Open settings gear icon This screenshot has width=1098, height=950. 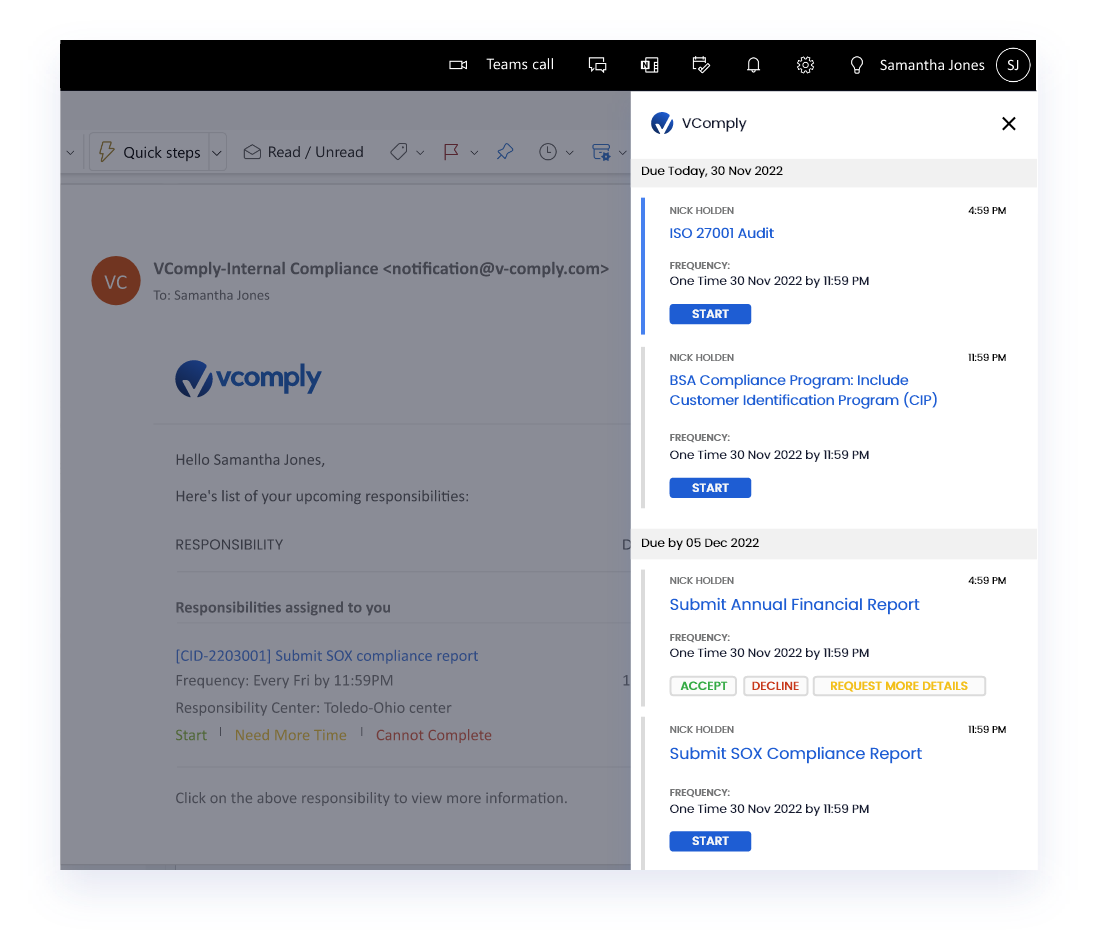click(x=805, y=65)
